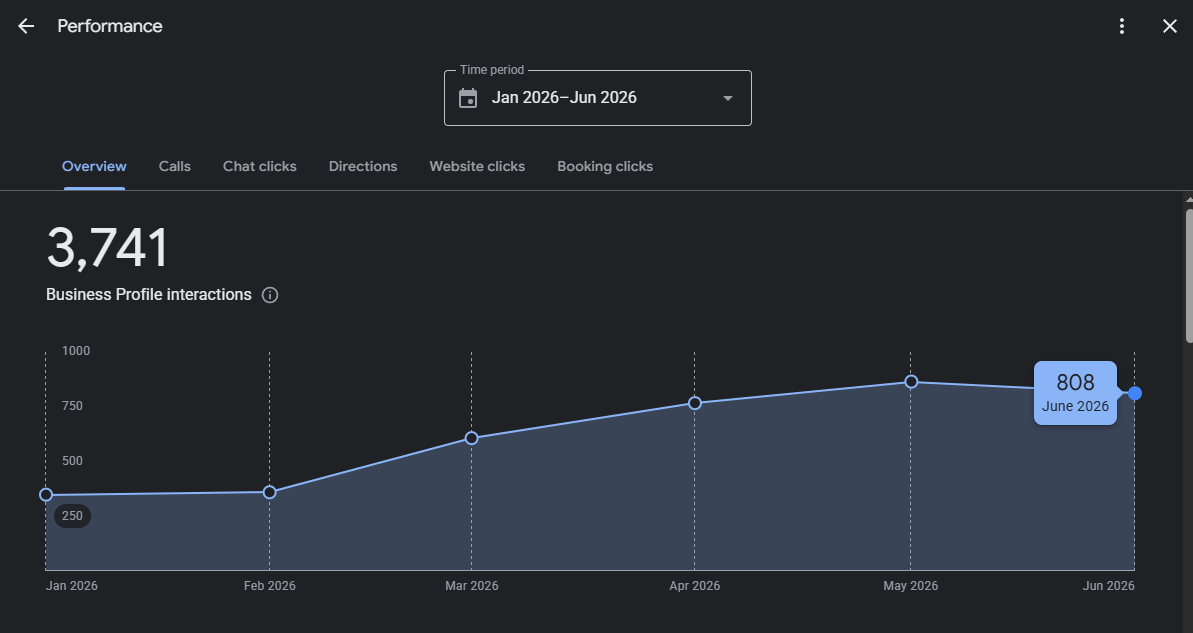Screen dimensions: 1193x633
Task: Open the Jan 2026–Jun 2026 period selector
Action: pos(597,98)
